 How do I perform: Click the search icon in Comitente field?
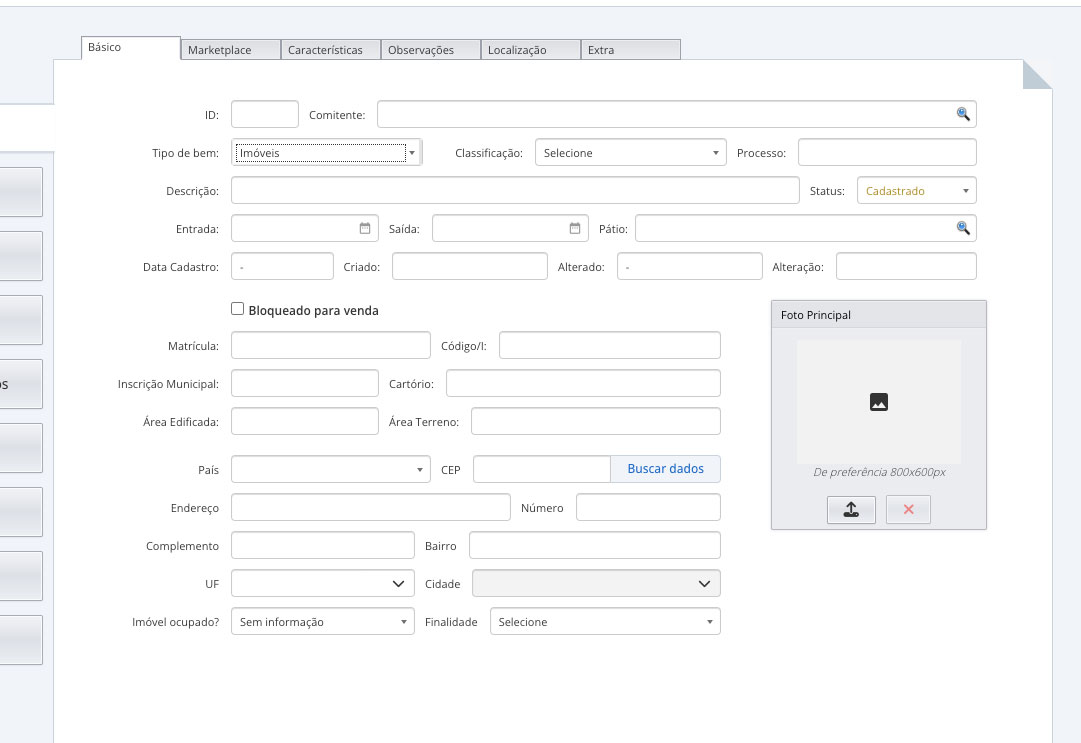963,115
